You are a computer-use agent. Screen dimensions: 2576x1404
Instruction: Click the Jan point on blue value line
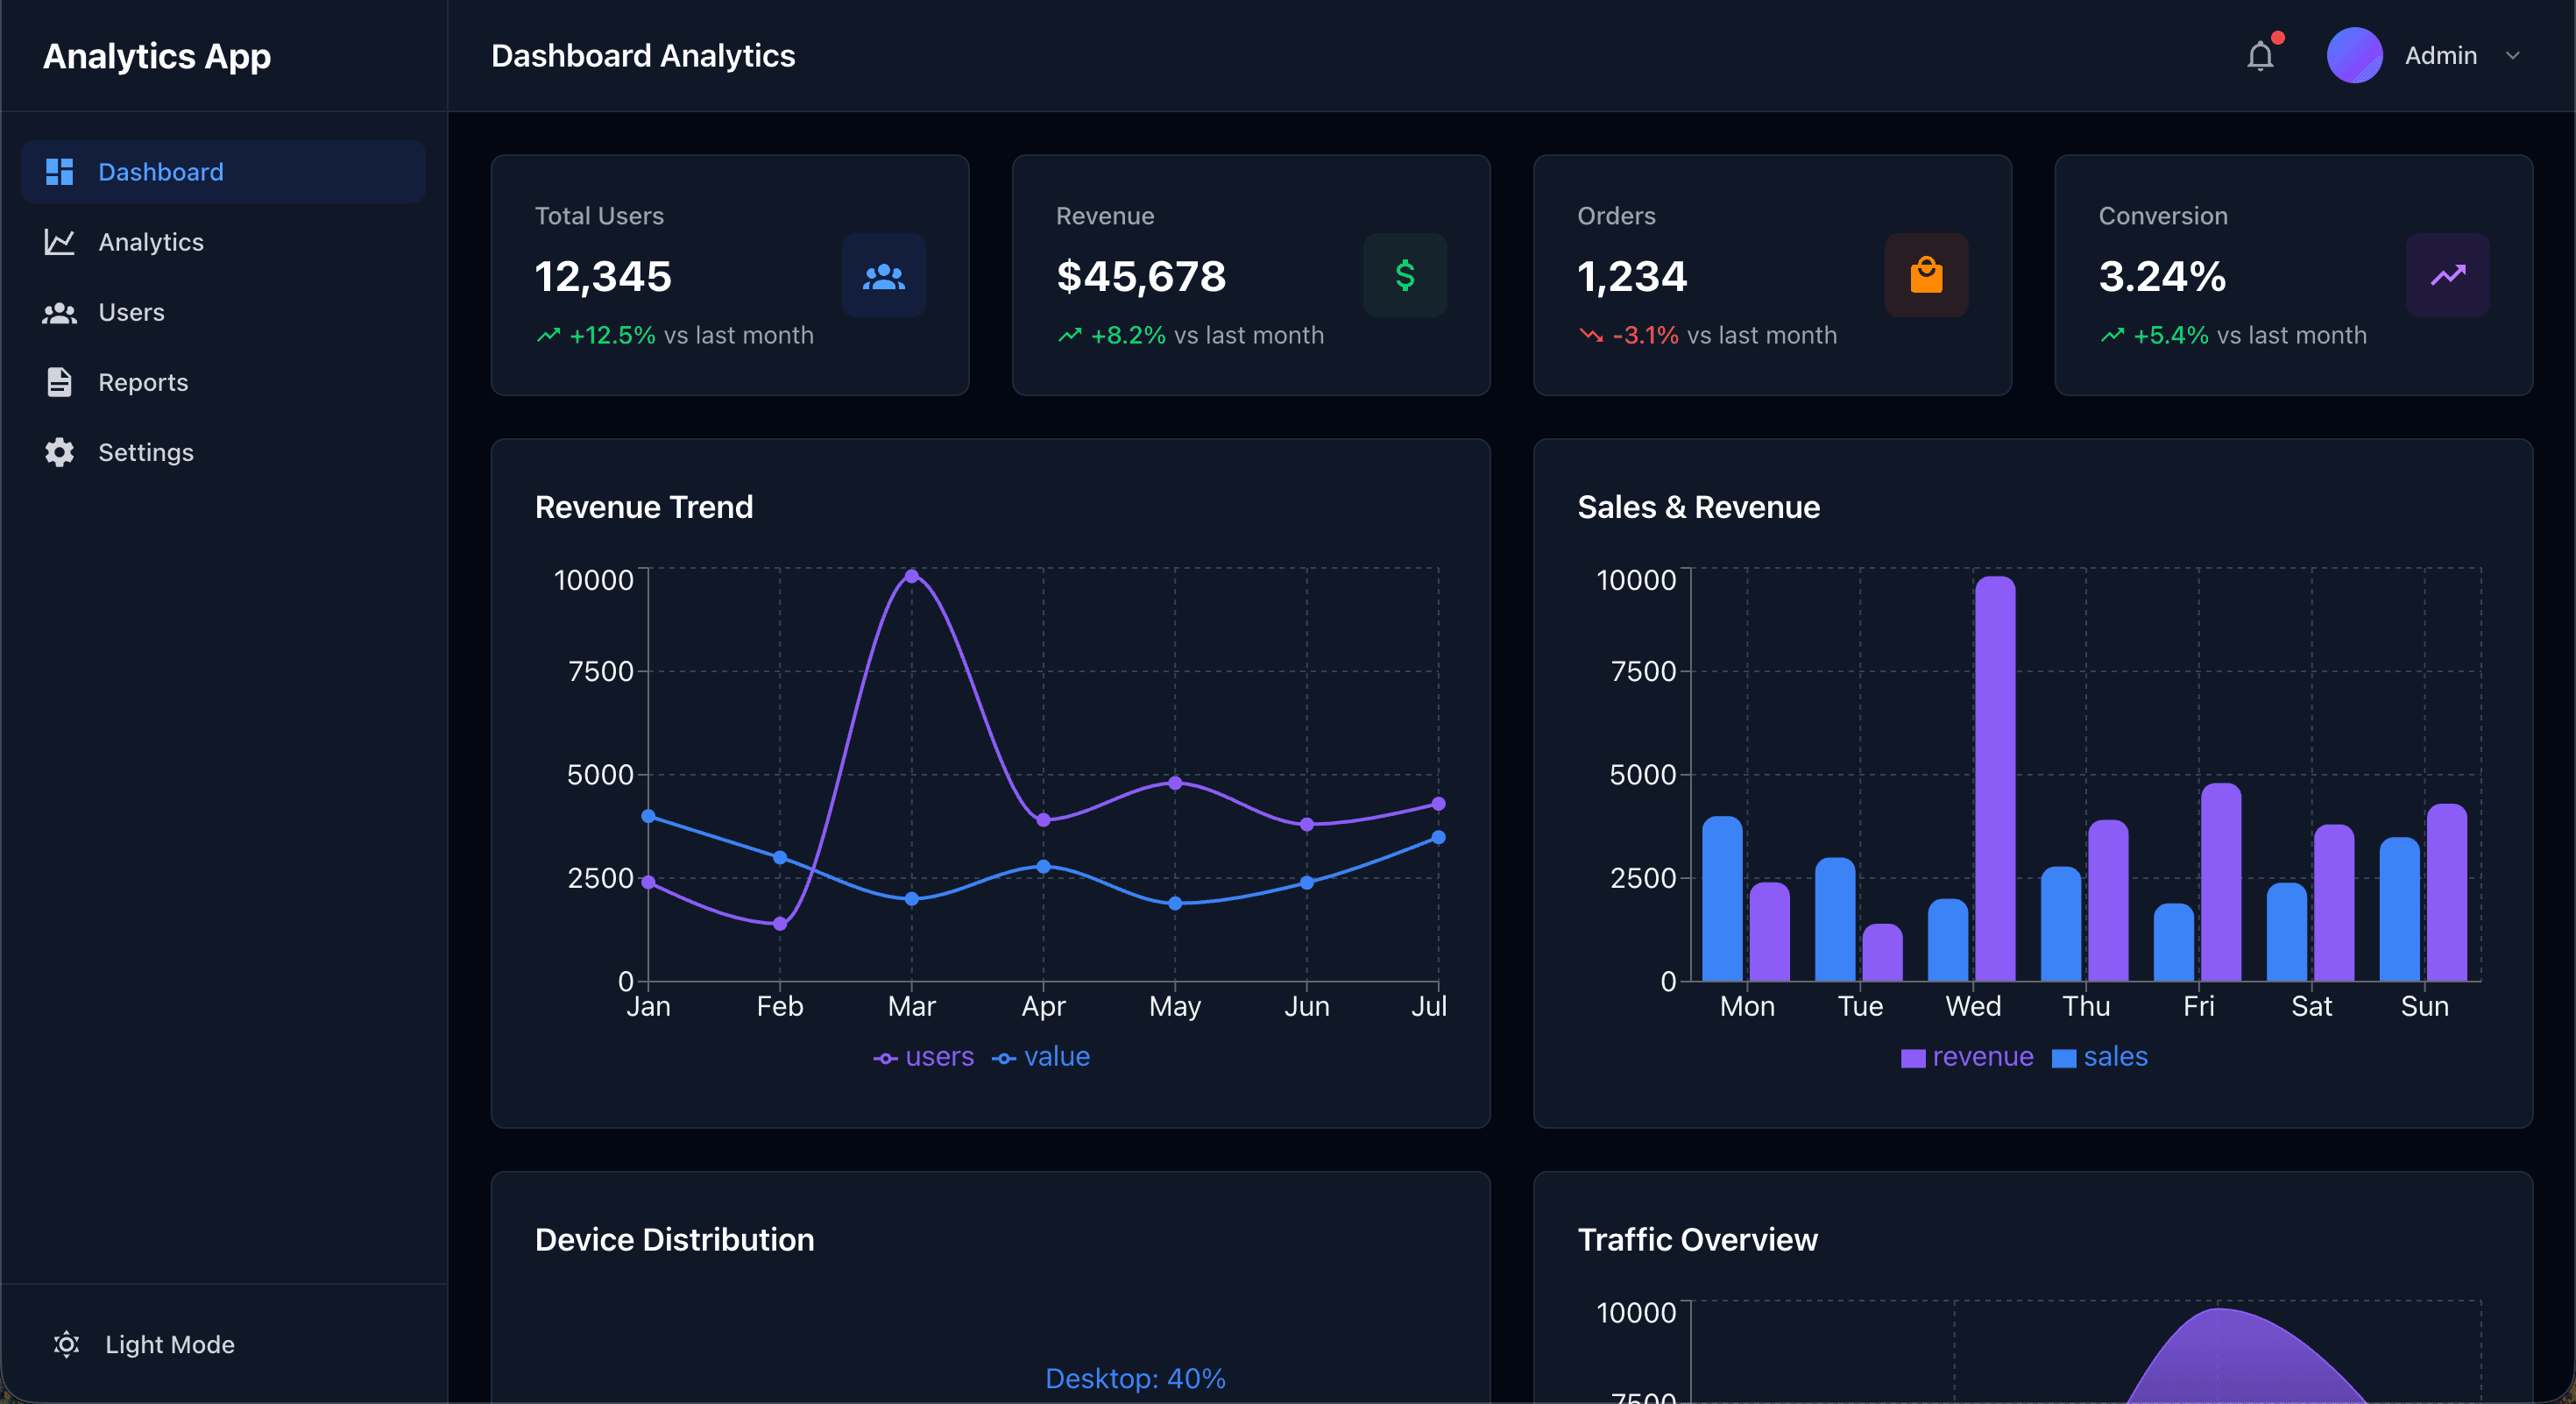648,816
